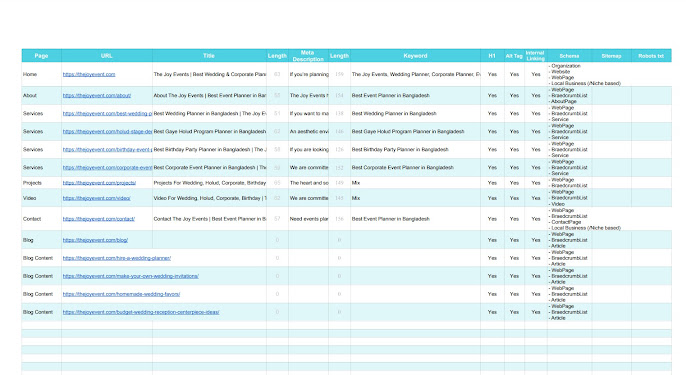Select title cell 'Contact The Joy Events'
The width and height of the screenshot is (686, 375).
point(209,219)
